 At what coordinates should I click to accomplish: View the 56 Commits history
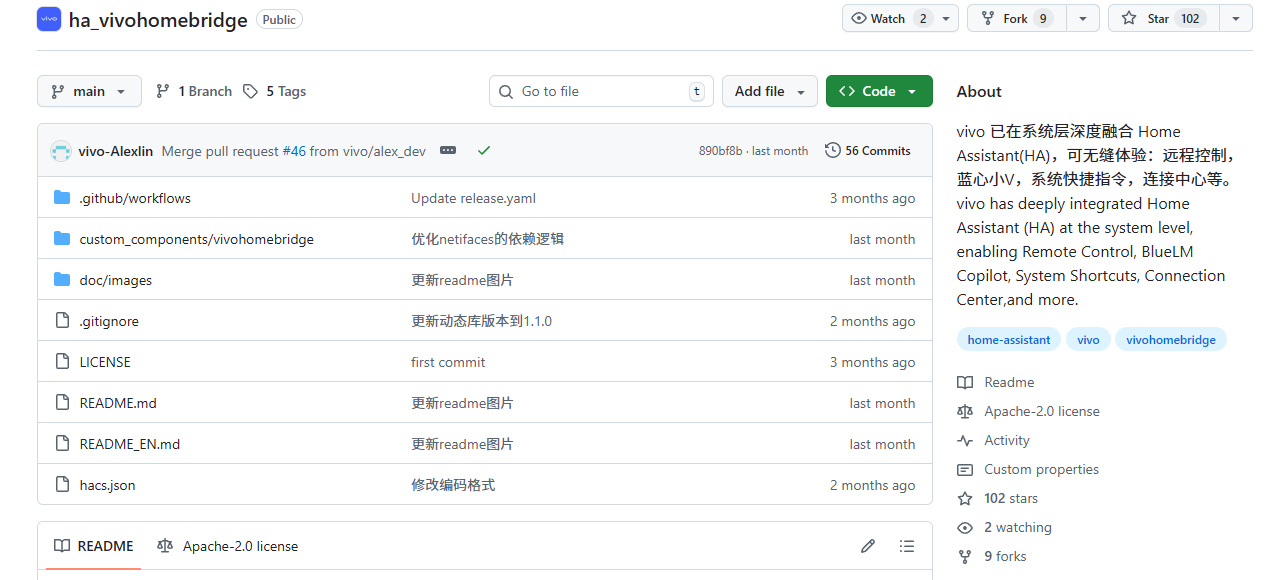868,151
